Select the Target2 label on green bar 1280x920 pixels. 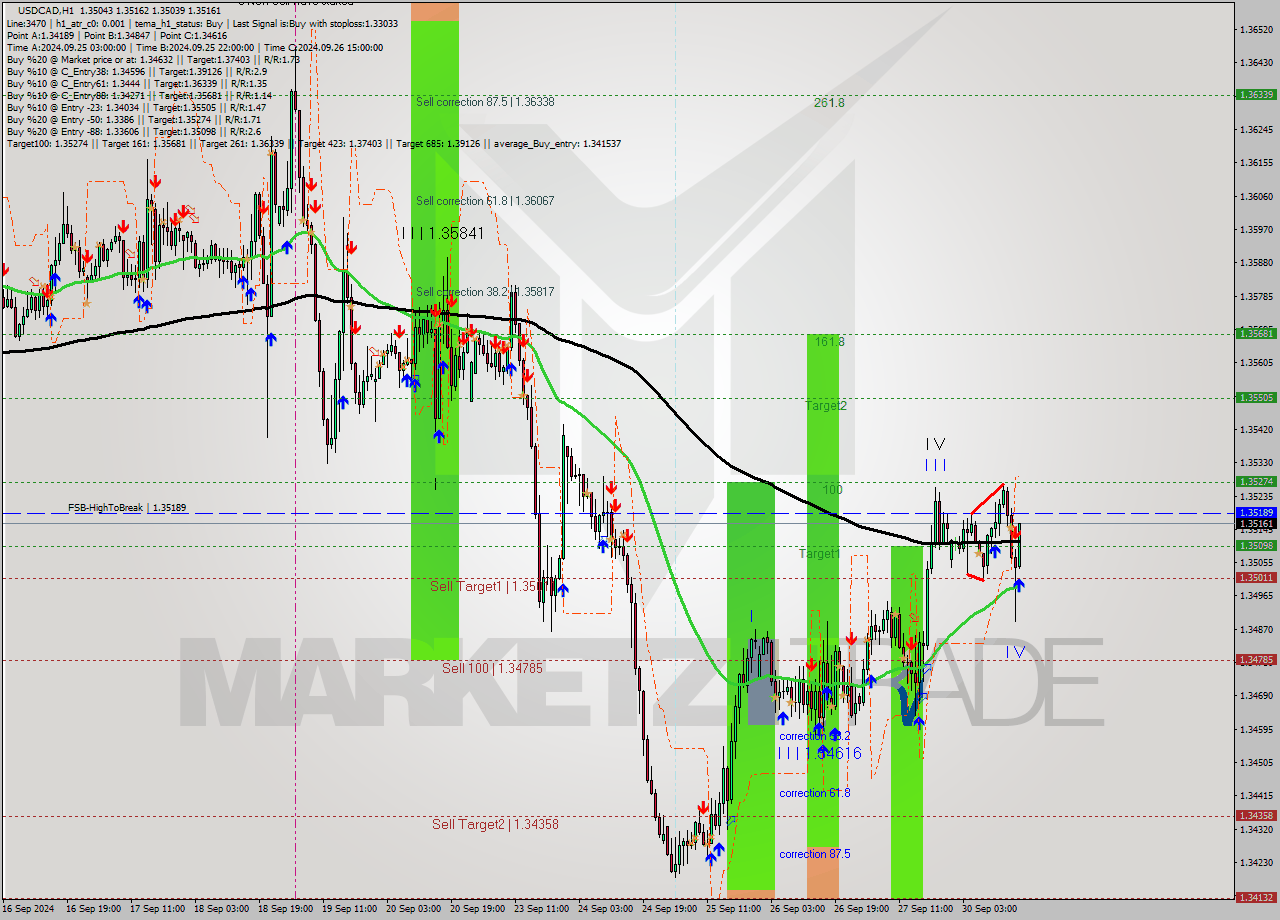pyautogui.click(x=826, y=406)
